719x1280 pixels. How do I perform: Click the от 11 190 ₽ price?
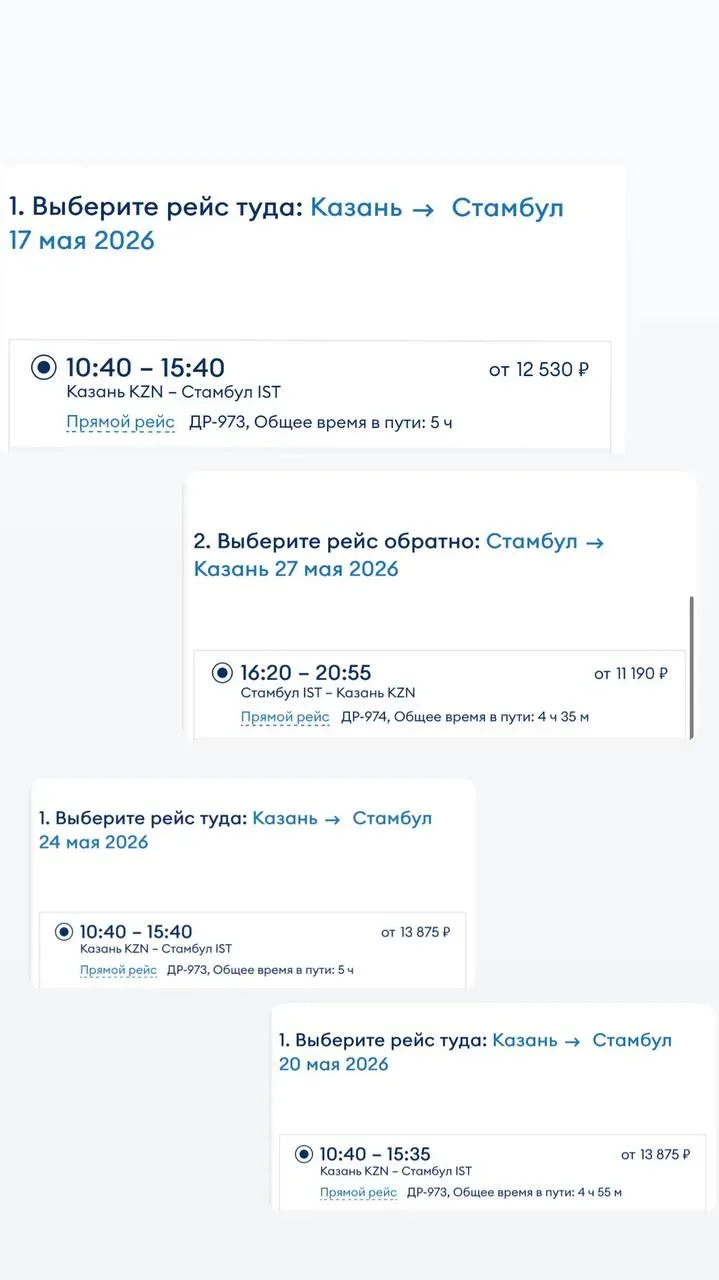tap(630, 674)
